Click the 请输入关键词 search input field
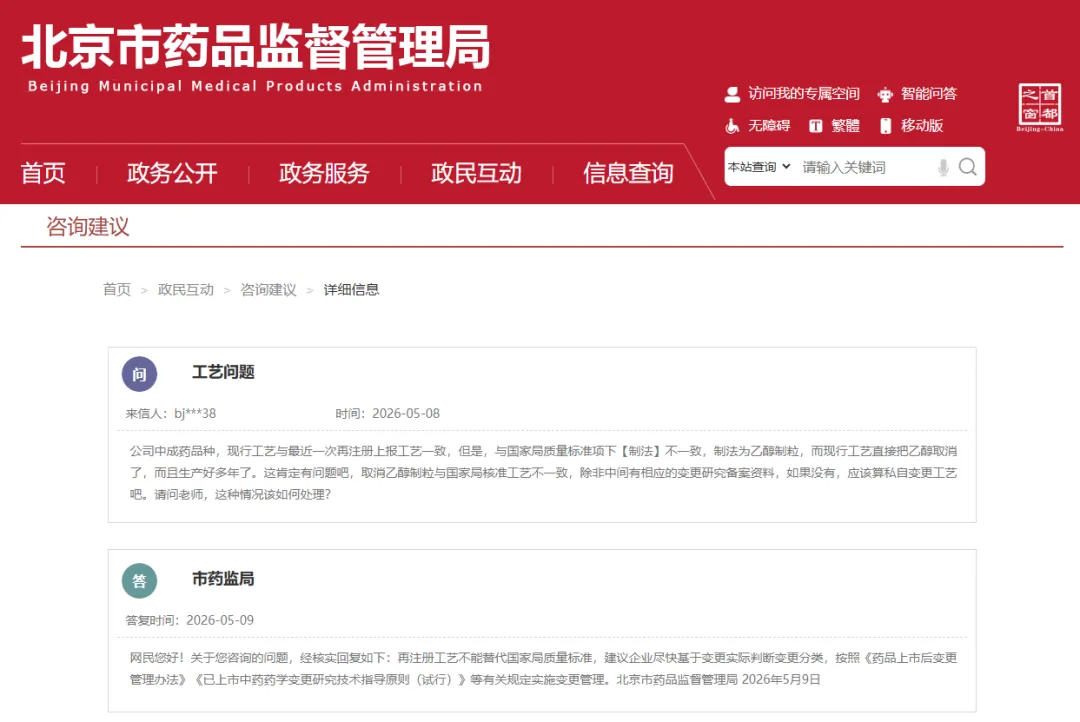The image size is (1080, 722). click(866, 167)
